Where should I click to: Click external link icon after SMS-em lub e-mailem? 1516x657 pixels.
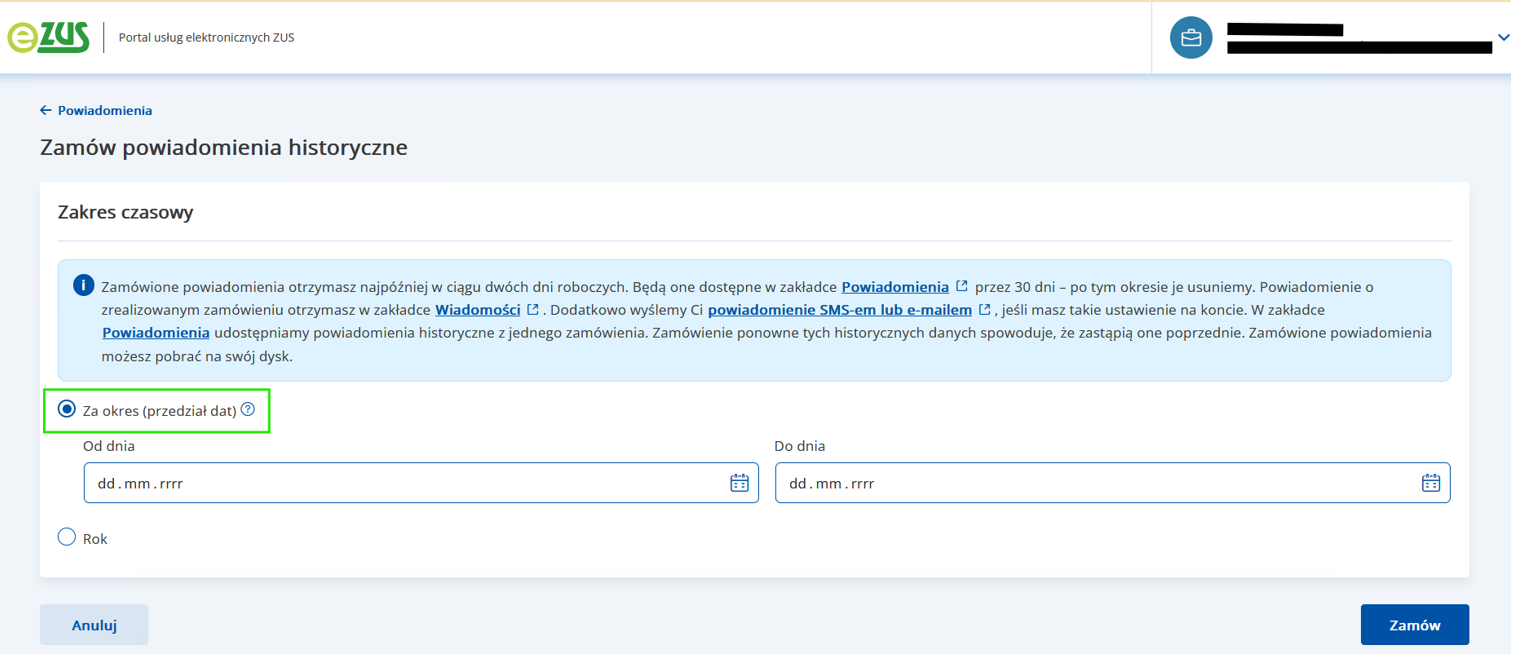[985, 310]
